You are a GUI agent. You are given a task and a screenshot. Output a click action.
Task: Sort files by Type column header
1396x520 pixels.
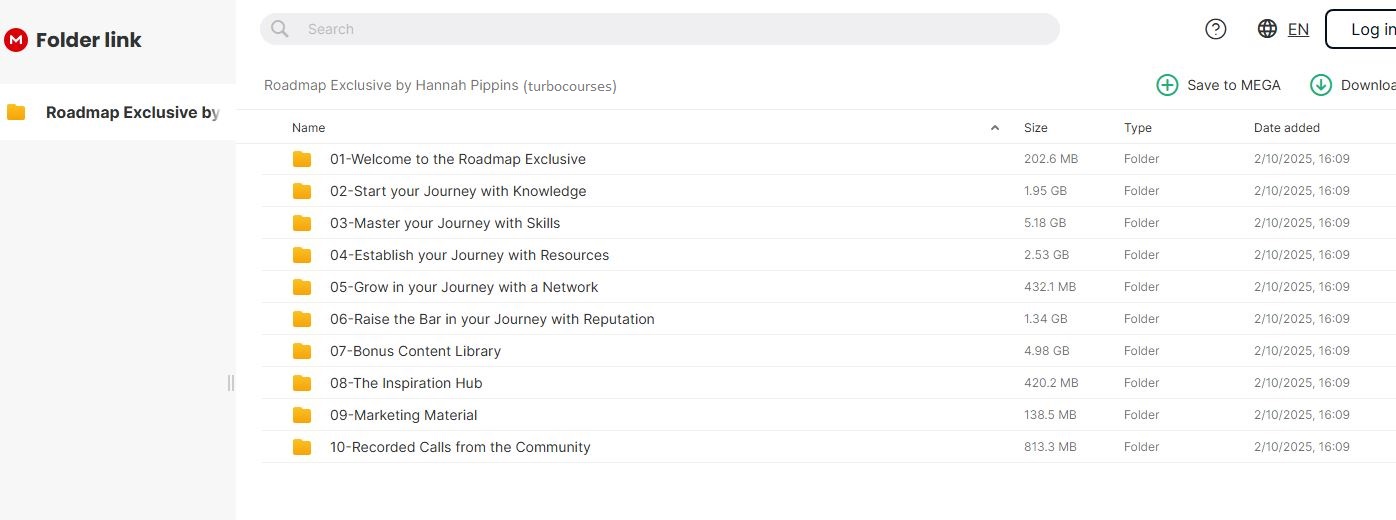[1137, 128]
